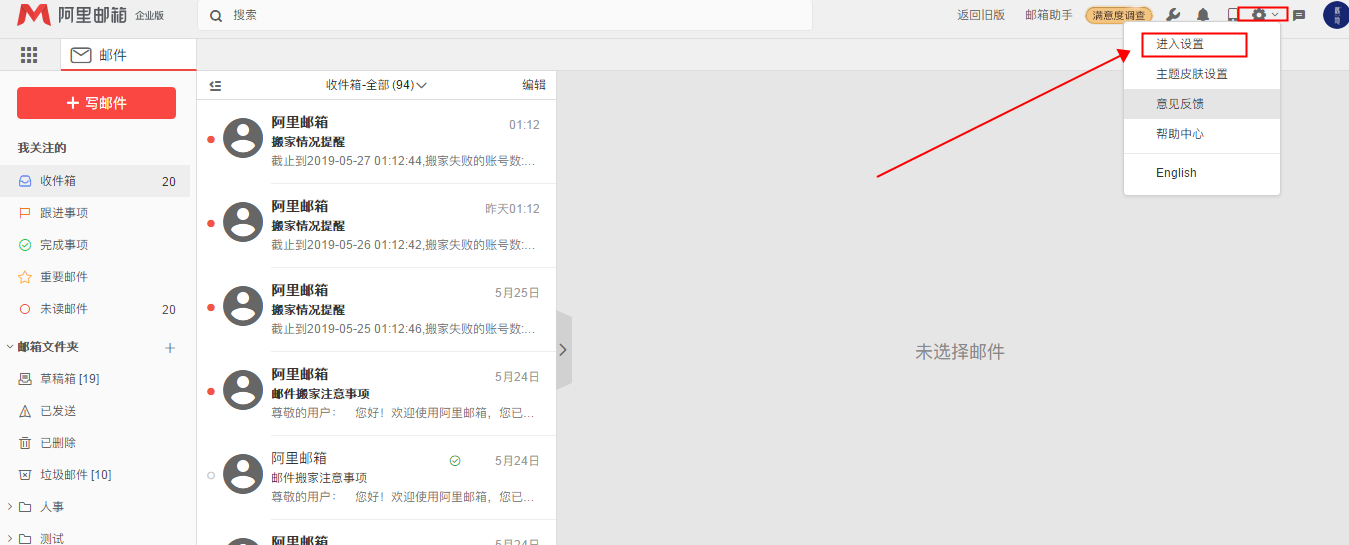Open the app grid launcher icon

[x=29, y=55]
